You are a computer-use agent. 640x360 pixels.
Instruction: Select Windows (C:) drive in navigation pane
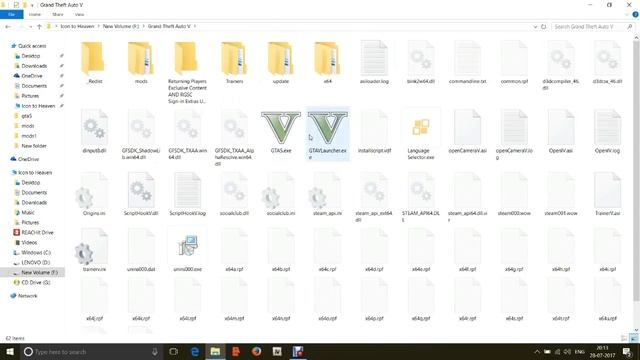36,252
